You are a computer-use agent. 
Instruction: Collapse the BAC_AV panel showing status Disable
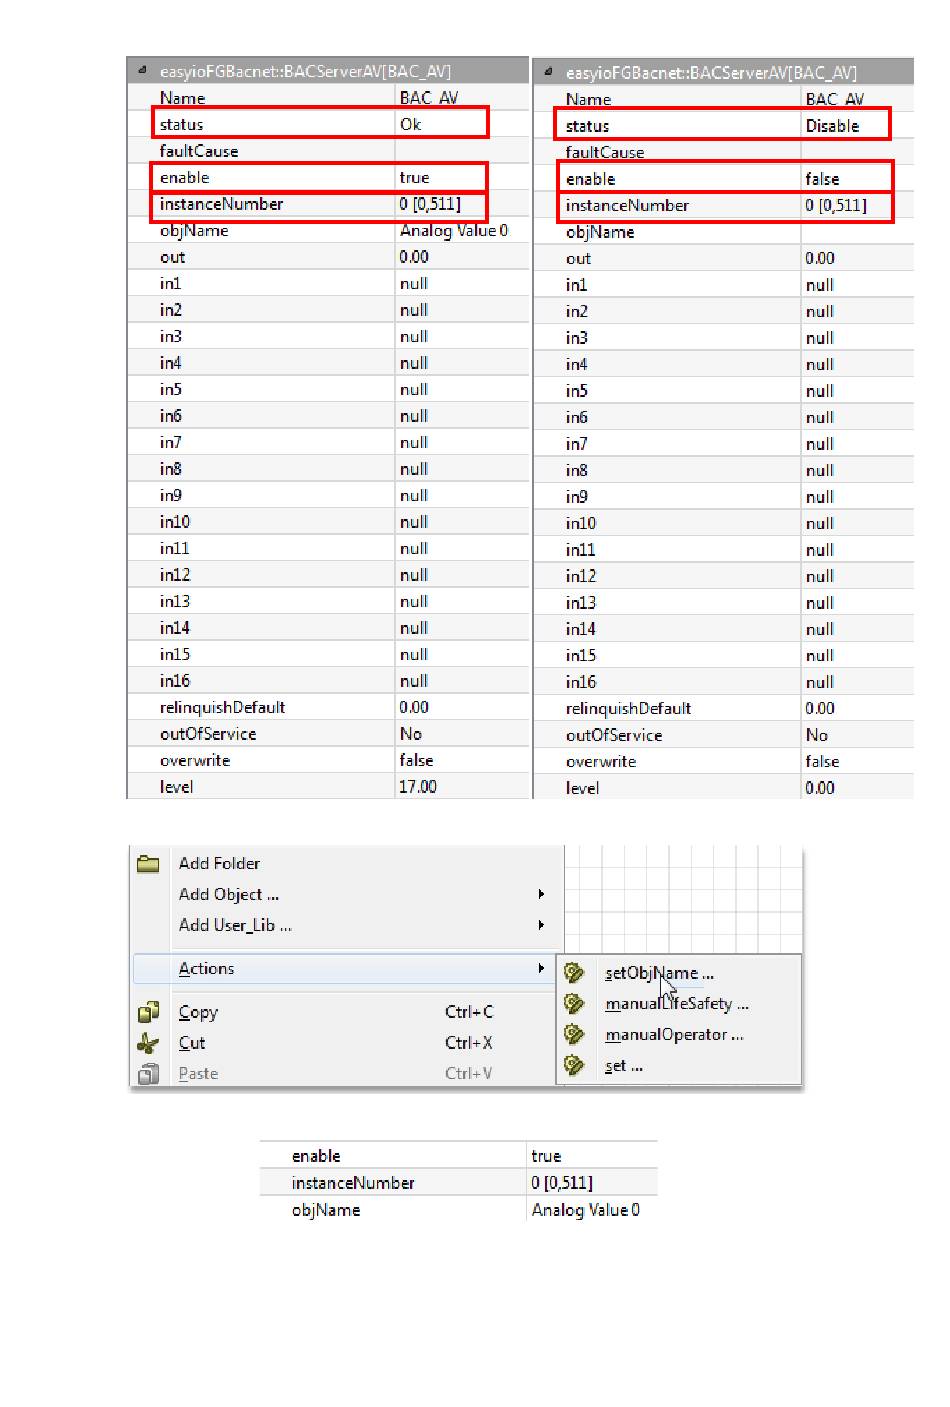[548, 72]
